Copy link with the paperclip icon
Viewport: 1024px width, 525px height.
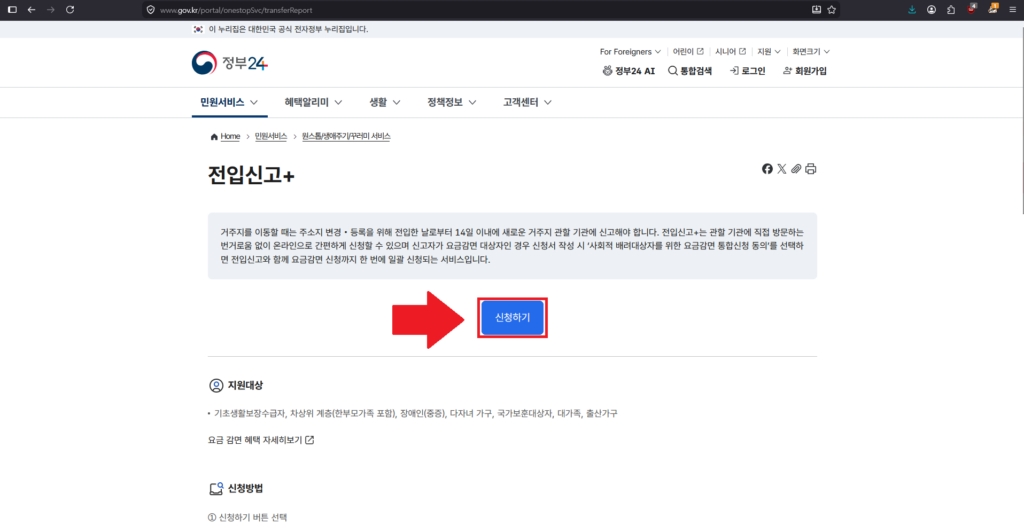796,168
